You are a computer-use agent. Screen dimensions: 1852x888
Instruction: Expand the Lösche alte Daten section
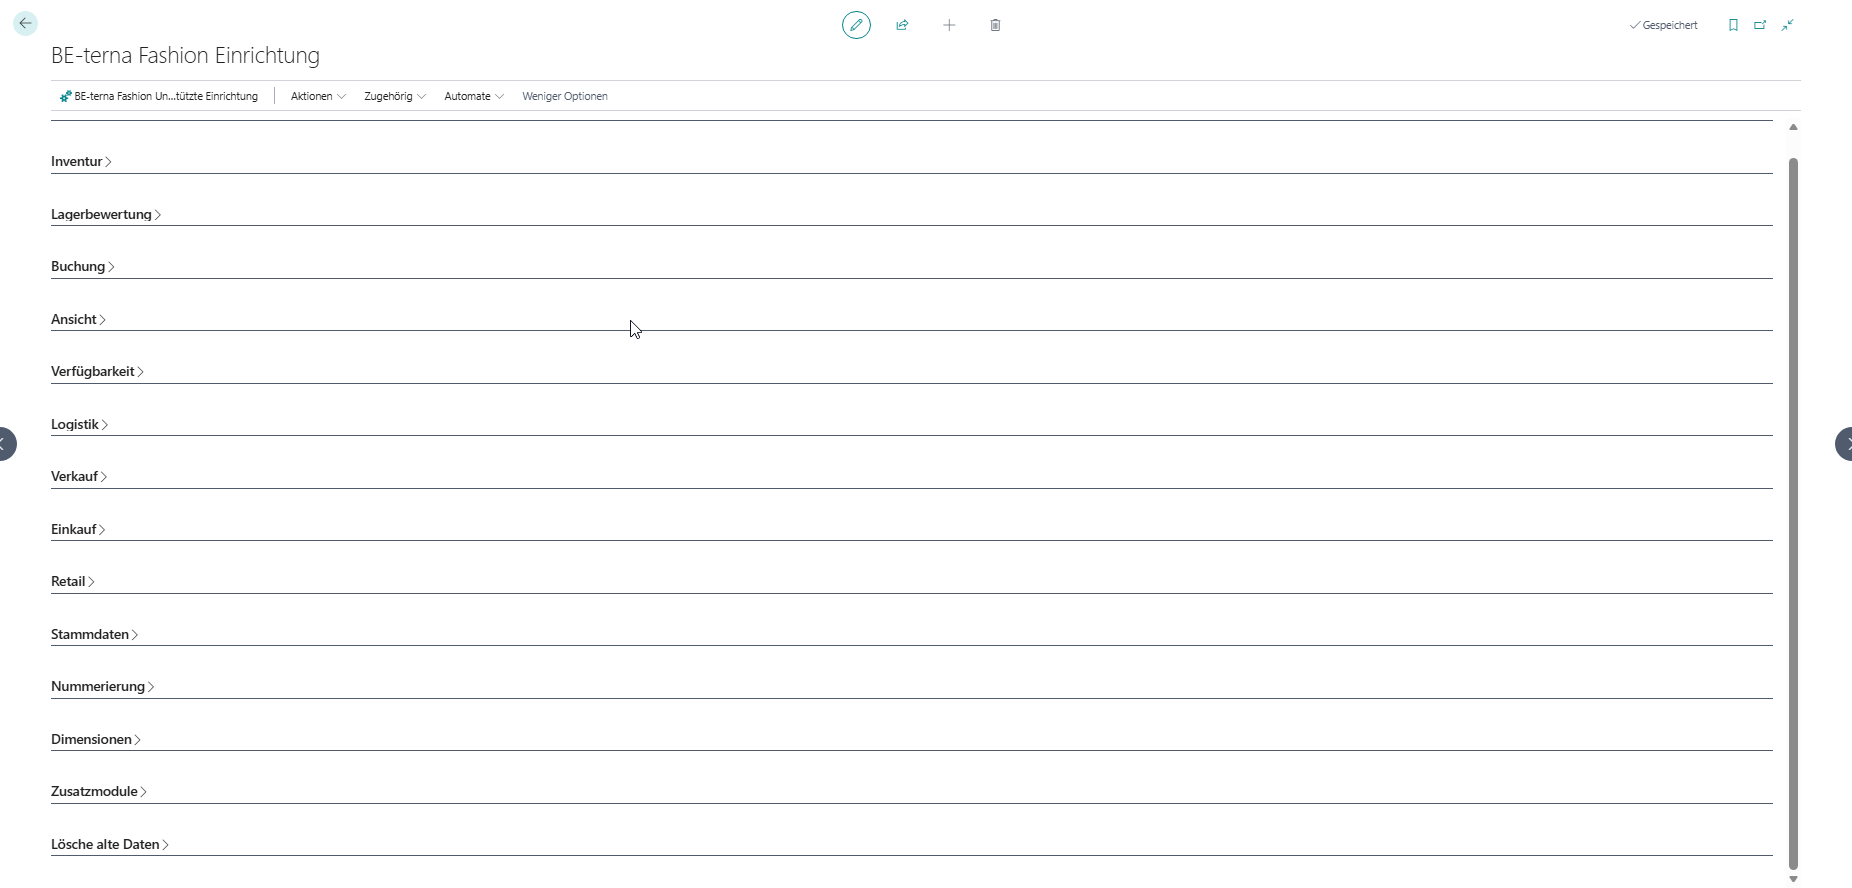[109, 844]
